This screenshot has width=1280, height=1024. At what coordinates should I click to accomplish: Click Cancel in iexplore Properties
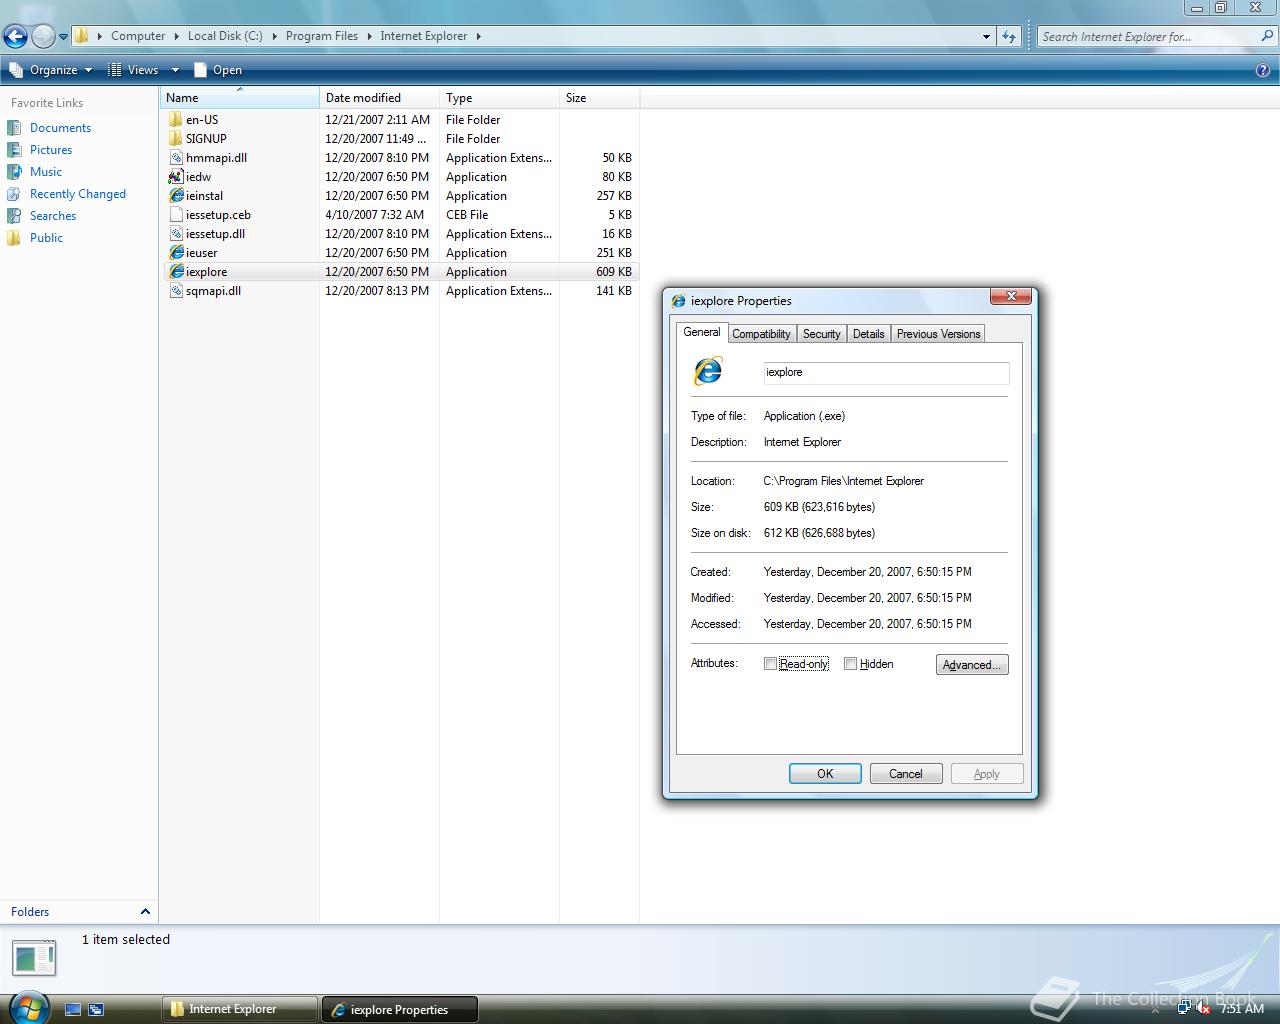point(906,774)
